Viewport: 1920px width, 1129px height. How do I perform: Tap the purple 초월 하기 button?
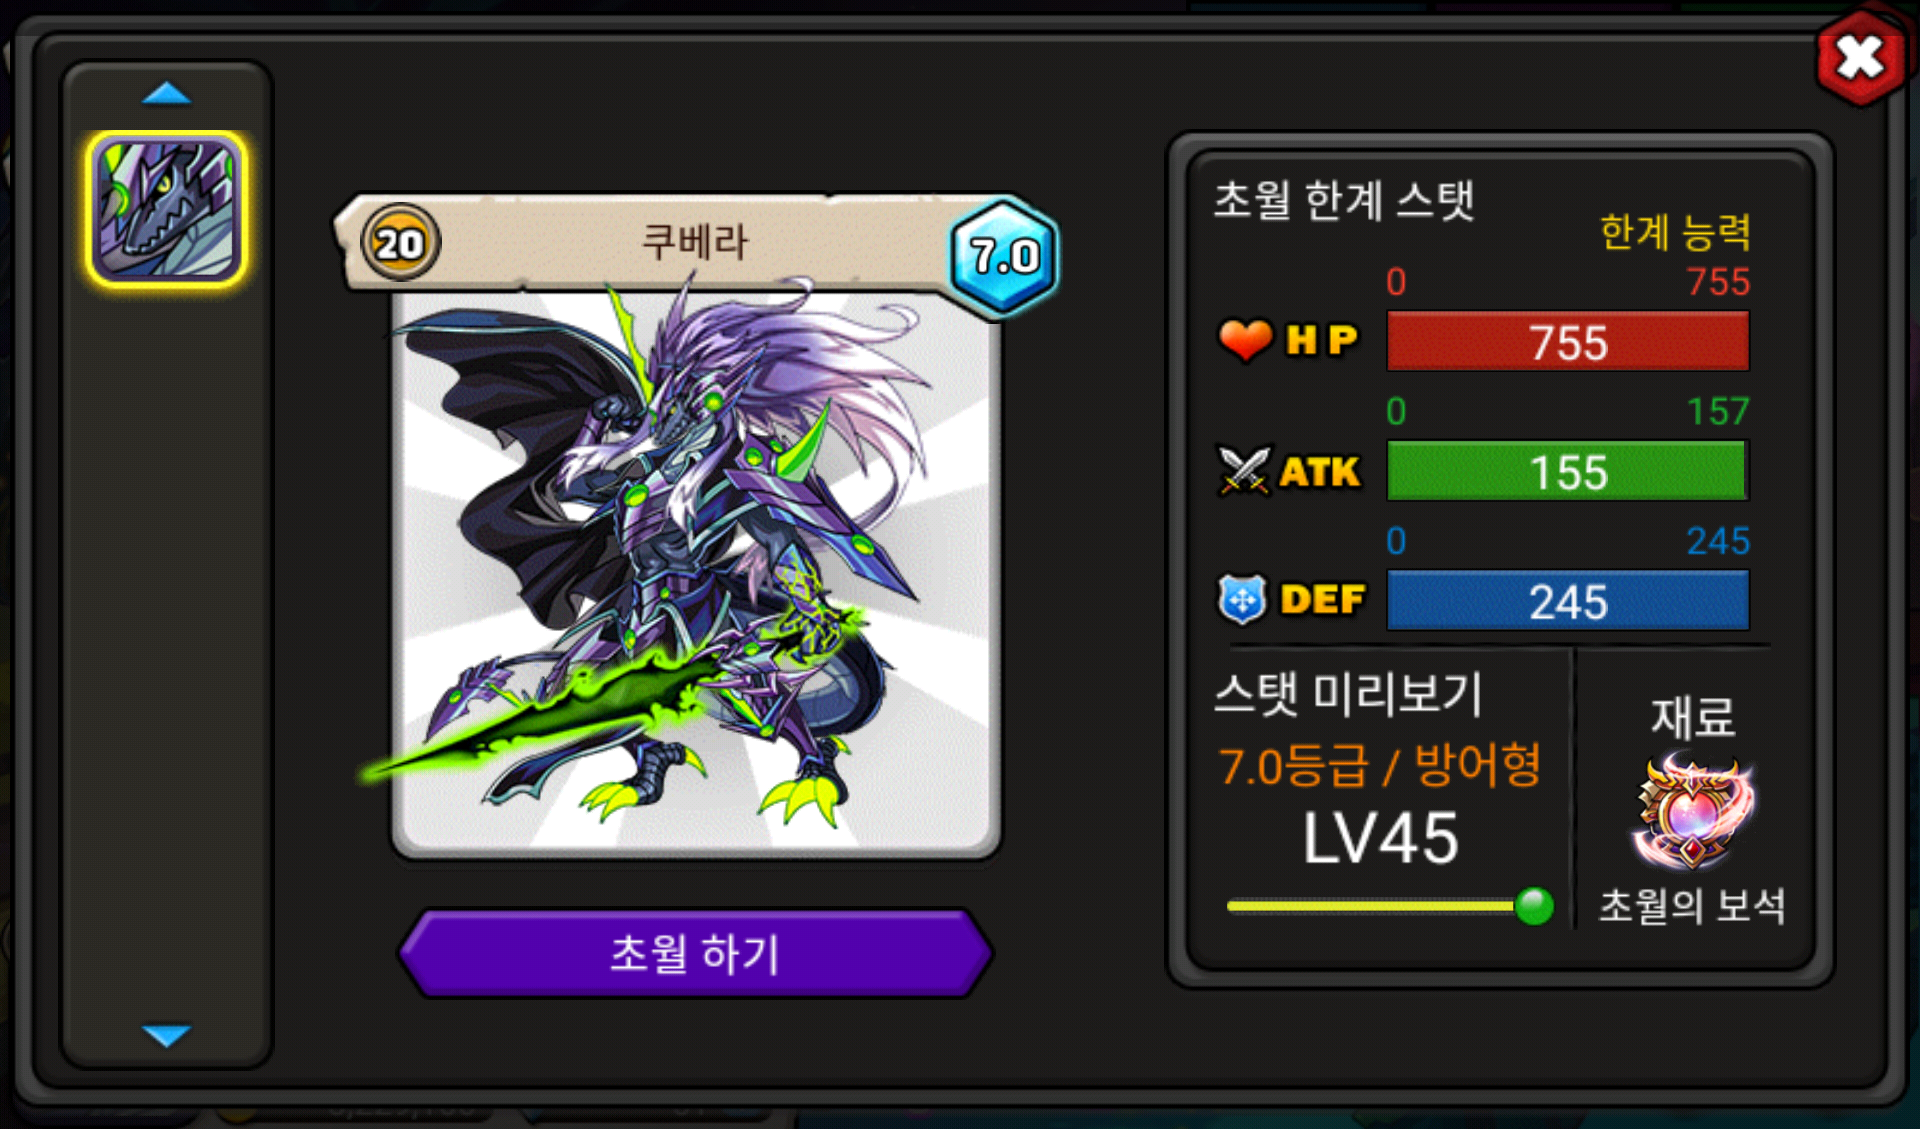coord(696,953)
